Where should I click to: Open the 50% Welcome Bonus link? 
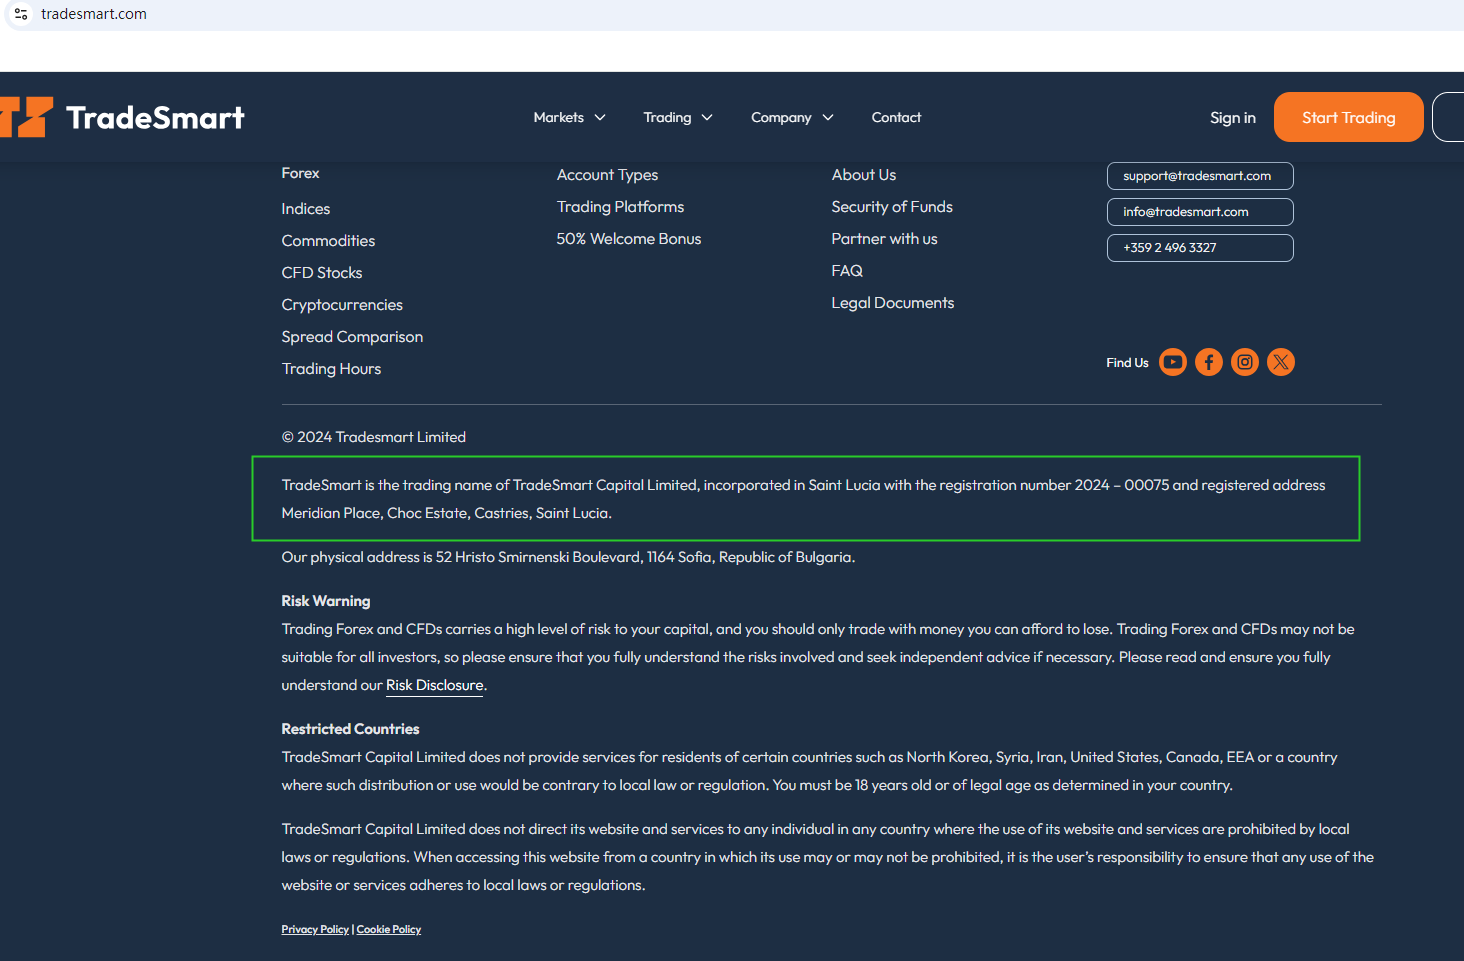628,239
